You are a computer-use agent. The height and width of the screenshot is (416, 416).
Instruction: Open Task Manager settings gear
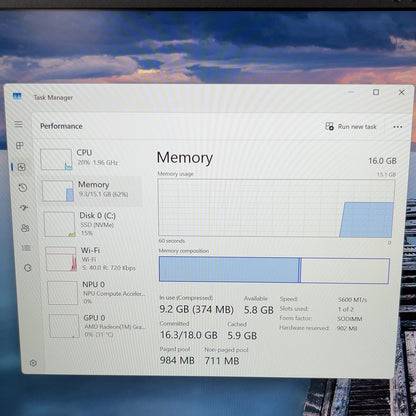point(33,363)
